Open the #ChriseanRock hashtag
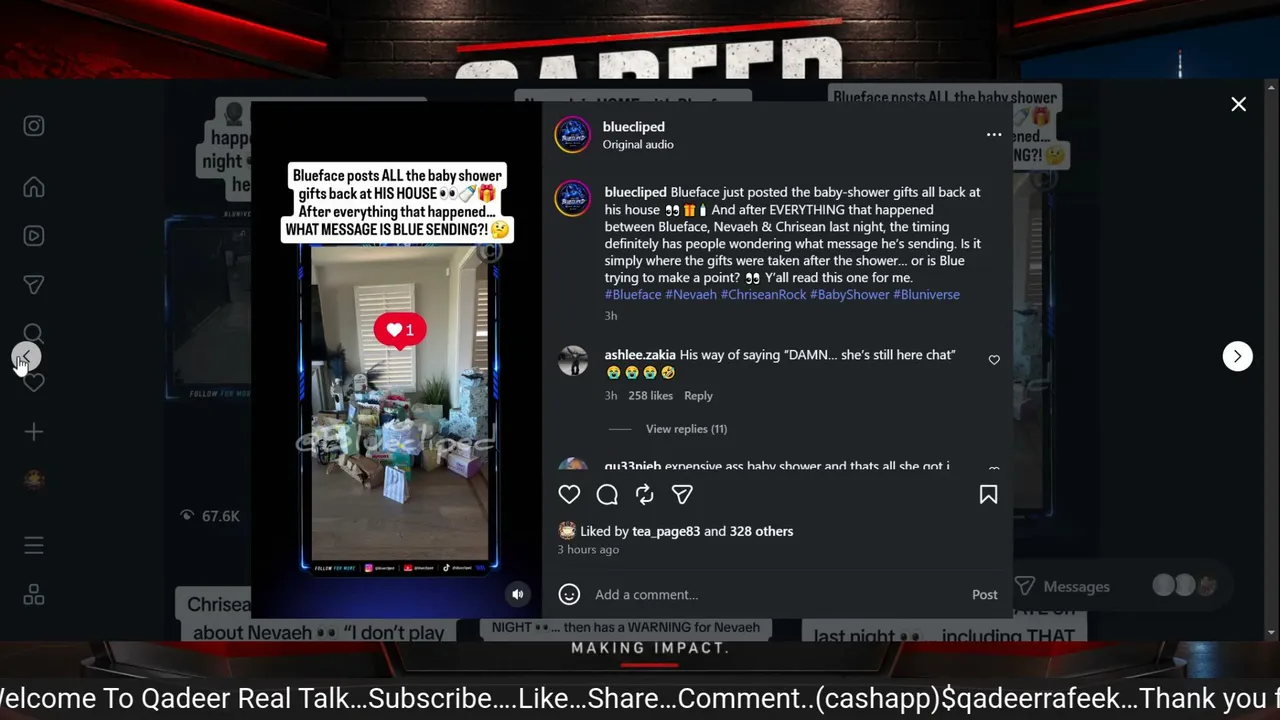The height and width of the screenshot is (720, 1280). (763, 294)
